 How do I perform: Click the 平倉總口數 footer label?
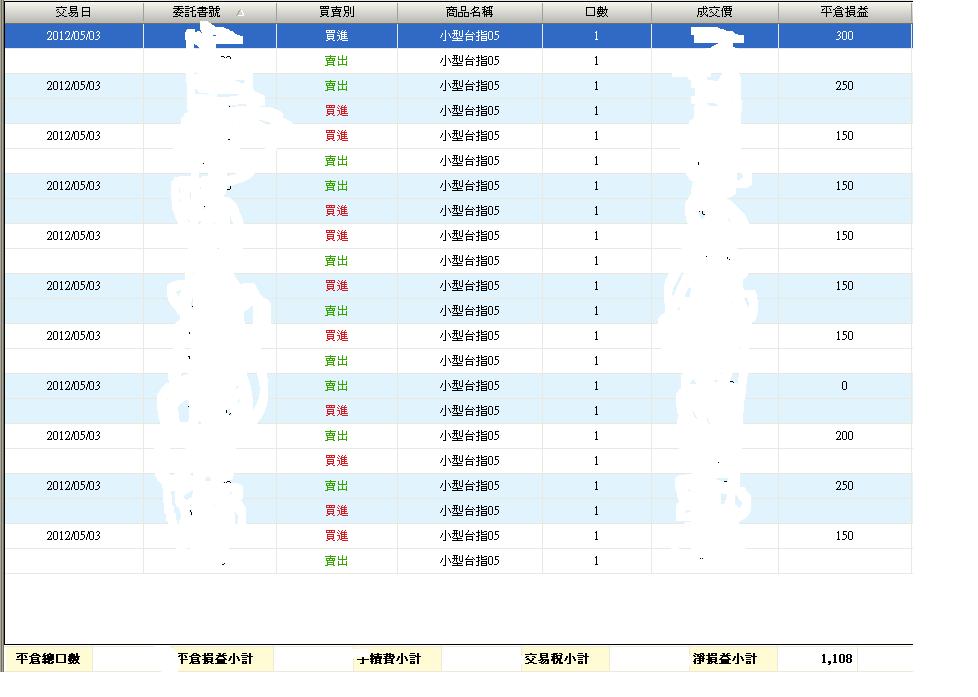pyautogui.click(x=48, y=658)
